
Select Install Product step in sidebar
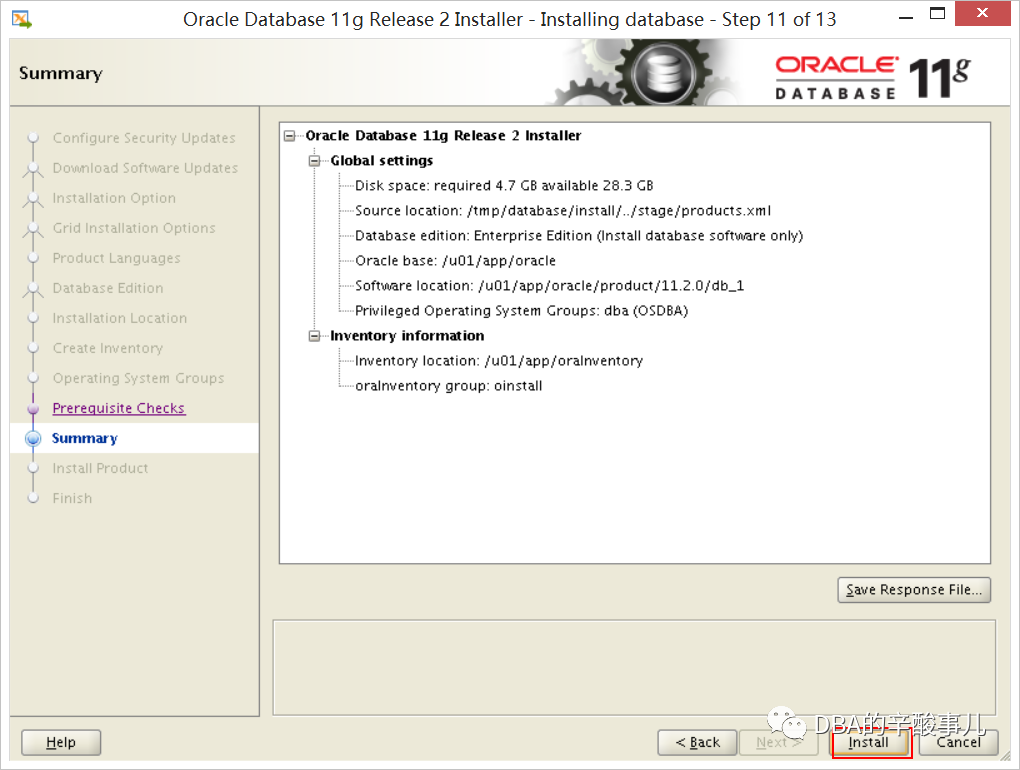pyautogui.click(x=100, y=468)
